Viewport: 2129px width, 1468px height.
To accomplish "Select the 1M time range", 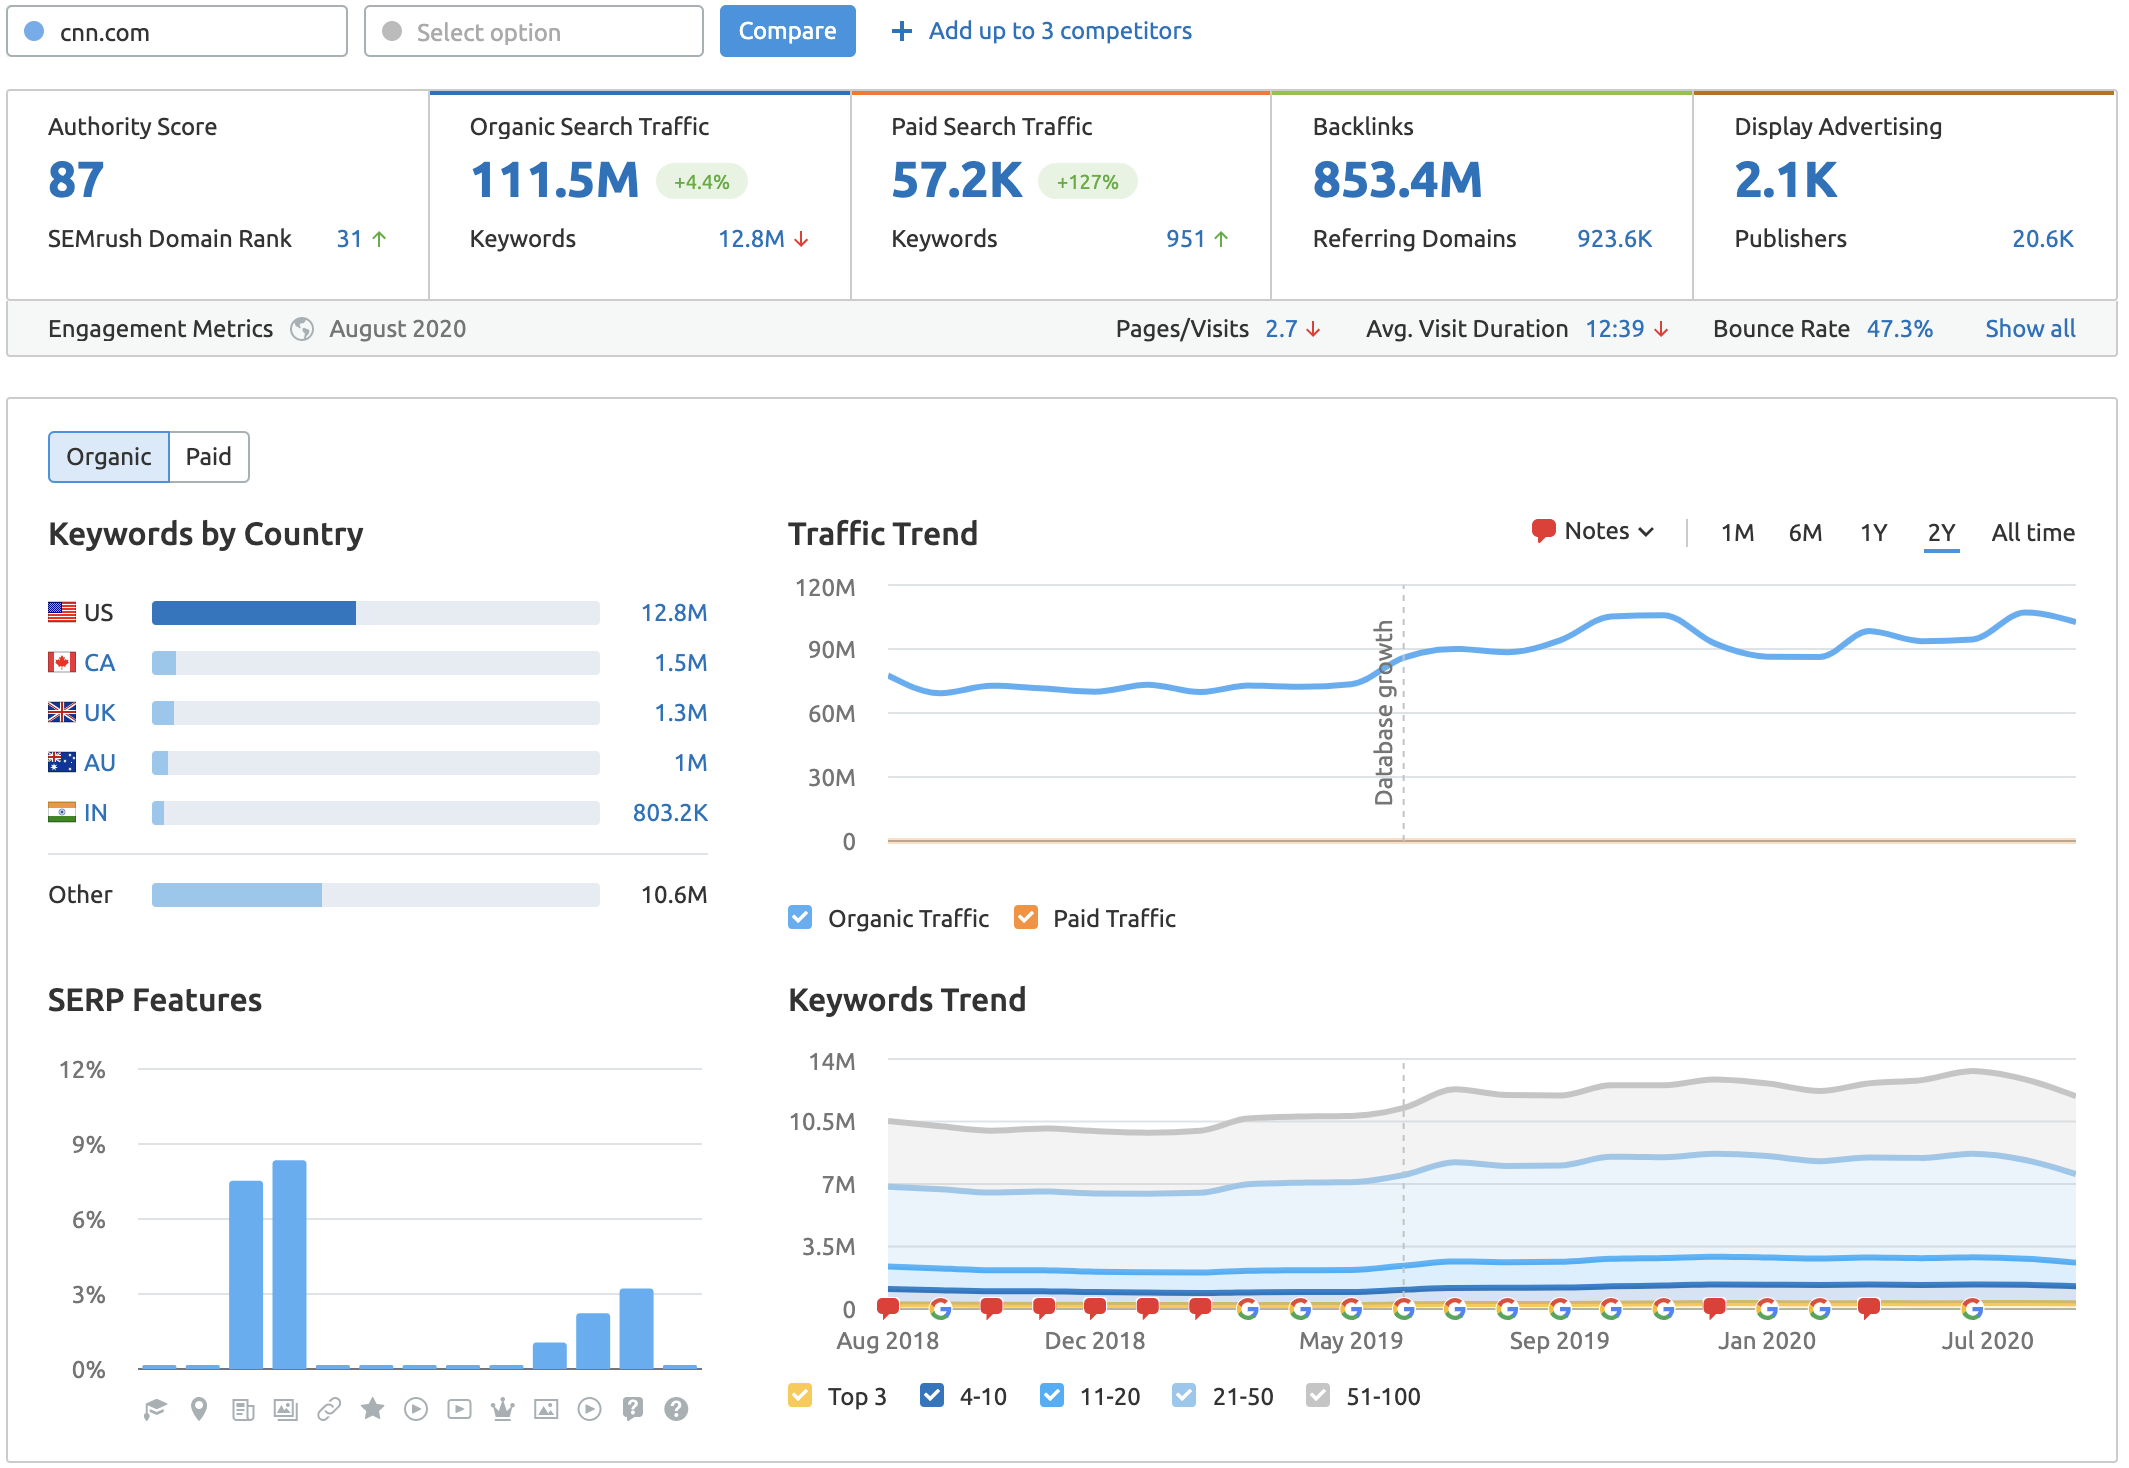I will click(1737, 533).
